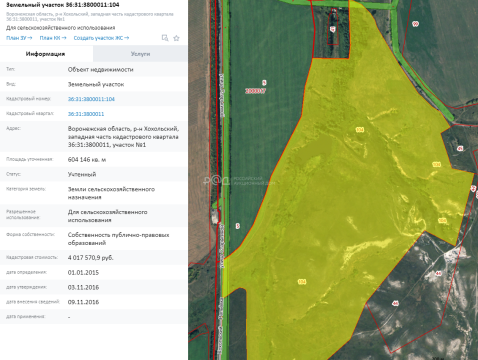
Task: Click the zoom-to-object magnifier icon
Action: click(165, 38)
